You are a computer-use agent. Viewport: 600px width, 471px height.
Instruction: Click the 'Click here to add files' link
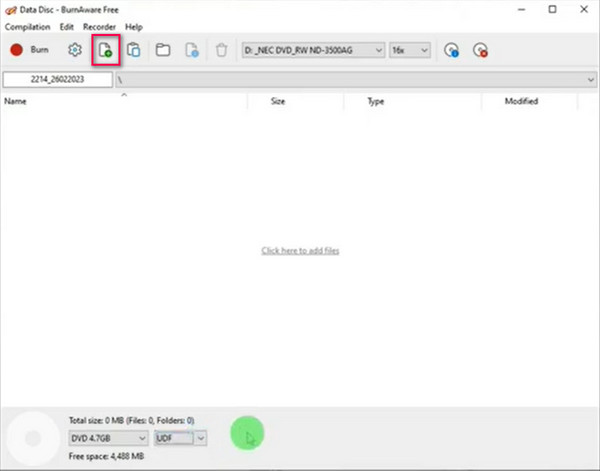click(300, 251)
